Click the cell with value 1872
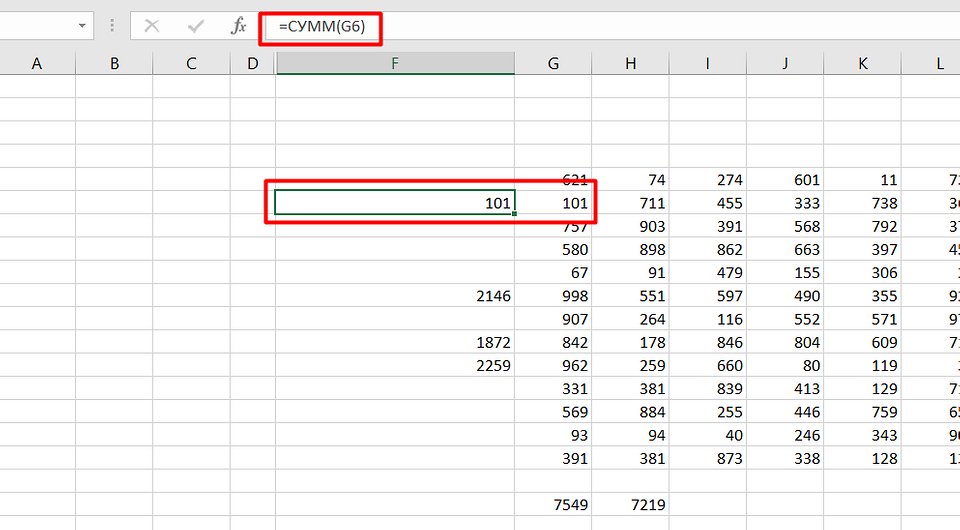 click(x=395, y=342)
